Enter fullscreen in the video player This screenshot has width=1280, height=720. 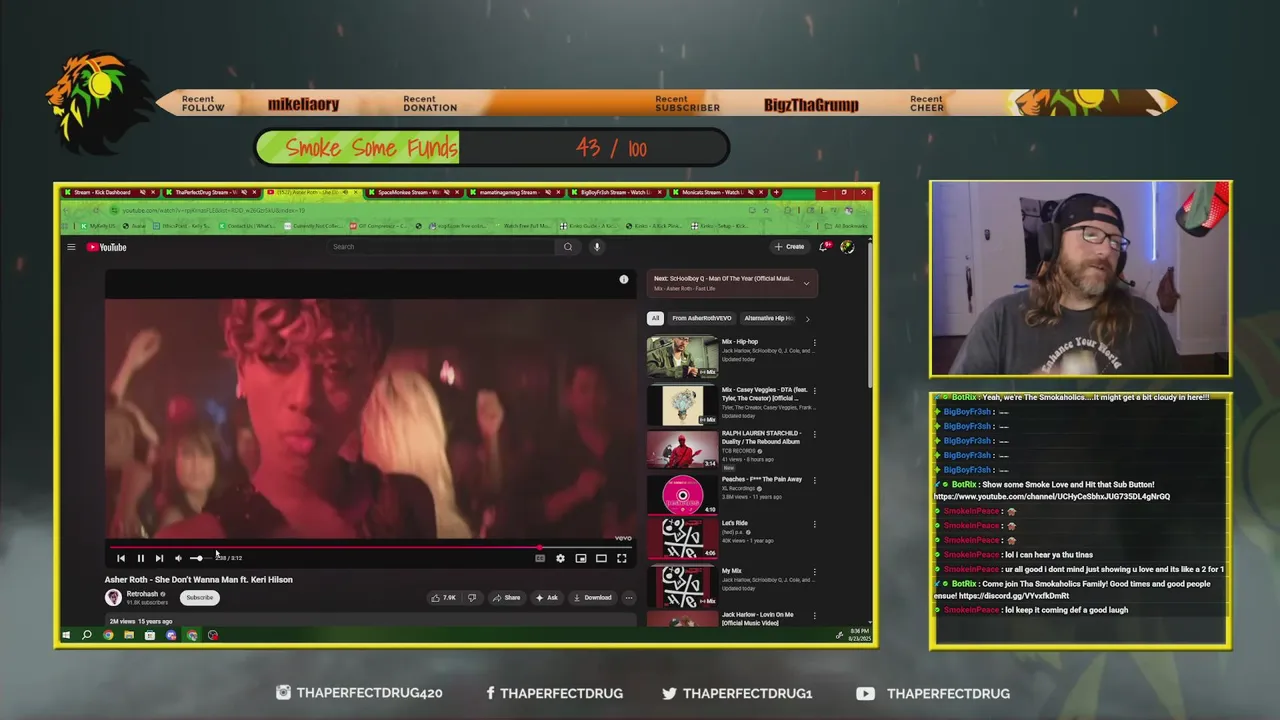click(x=622, y=558)
